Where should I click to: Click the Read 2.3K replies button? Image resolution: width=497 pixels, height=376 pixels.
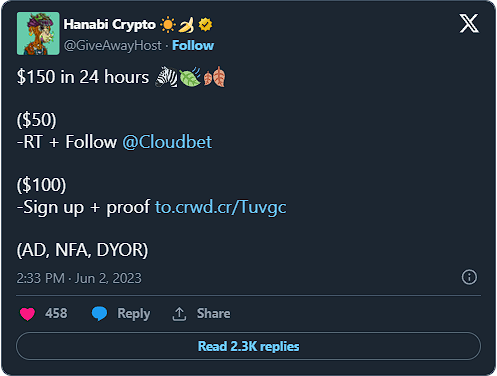(x=248, y=346)
